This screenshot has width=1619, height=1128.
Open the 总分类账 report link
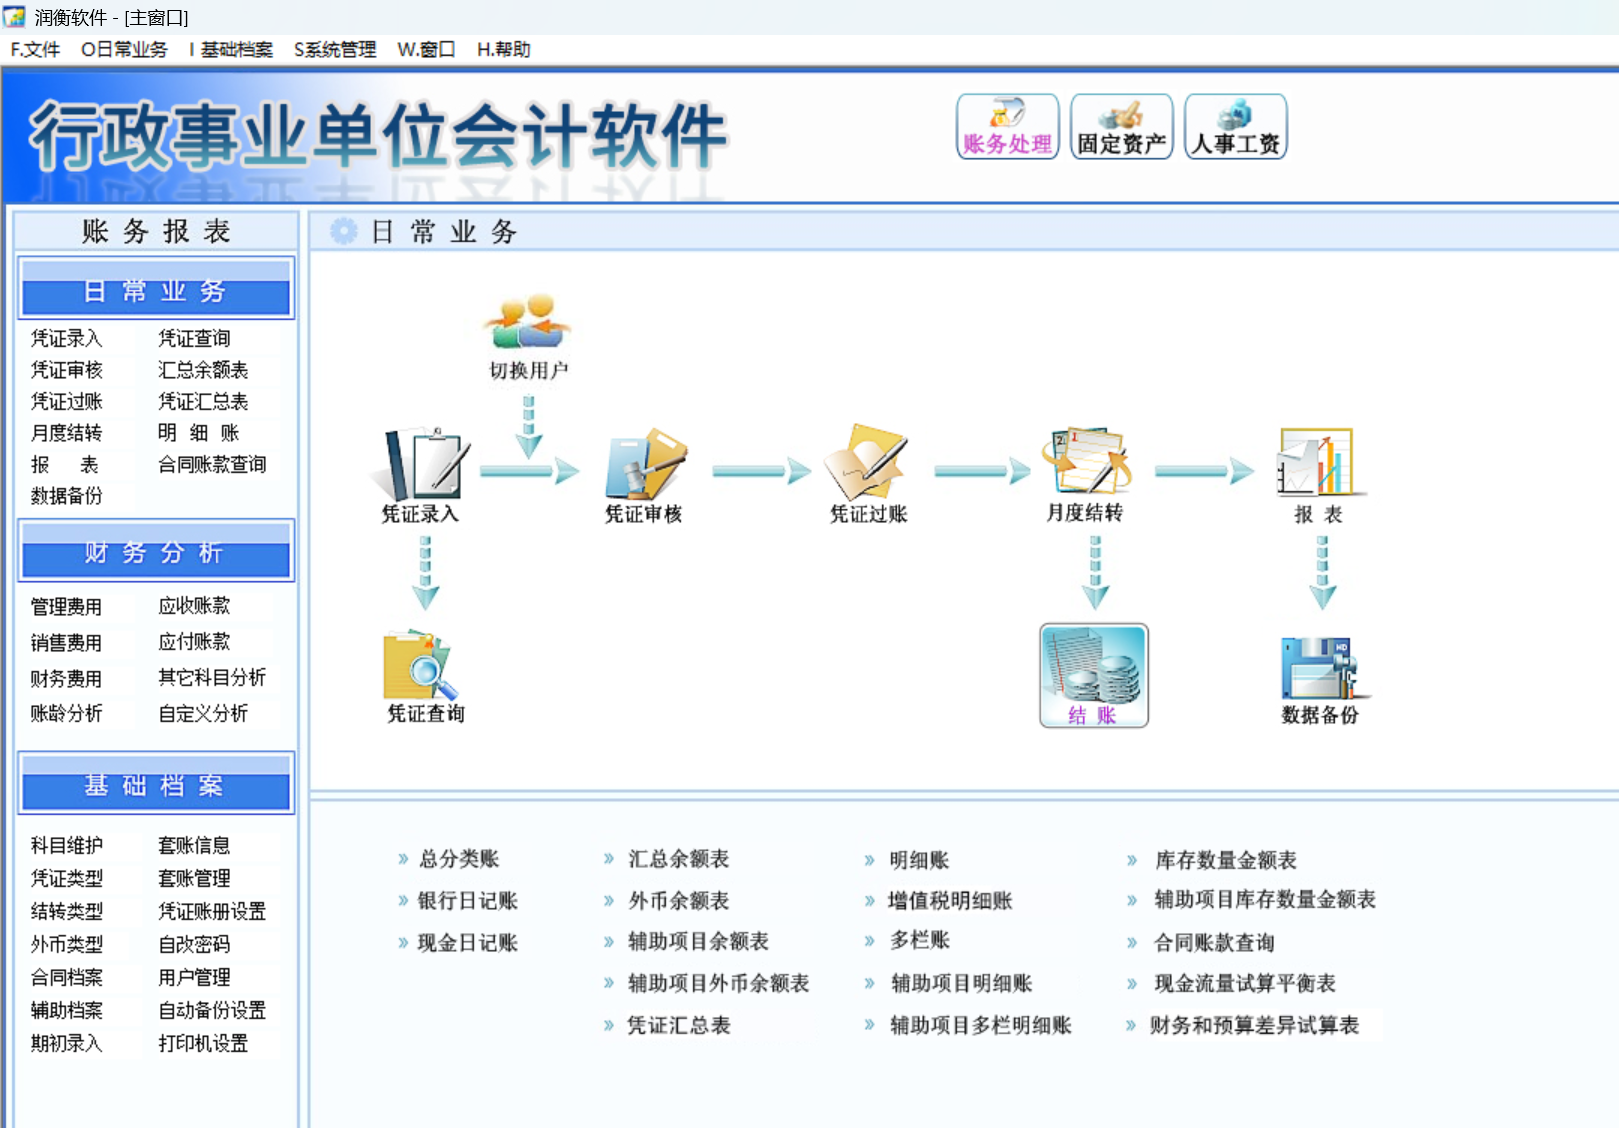pyautogui.click(x=459, y=859)
